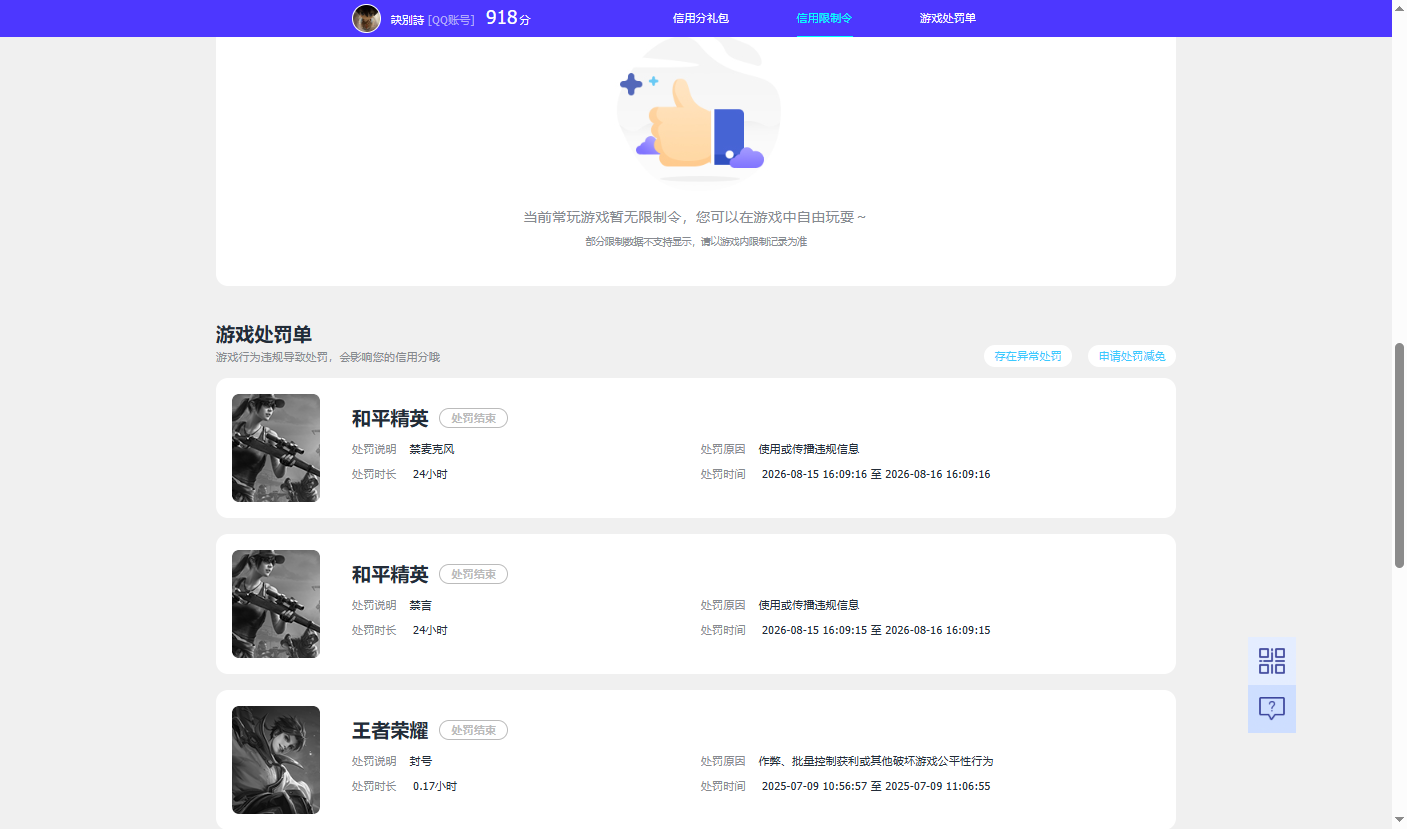Click the 禁言 penalty description

click(421, 605)
